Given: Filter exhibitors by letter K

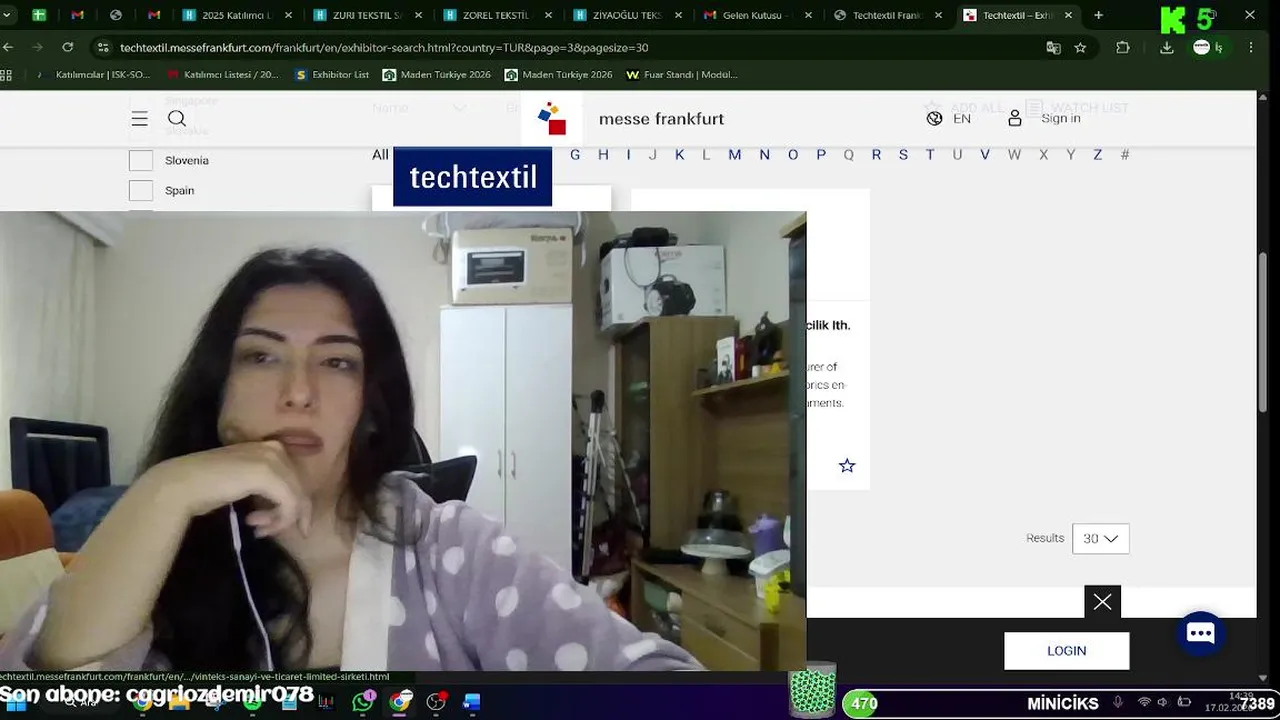Looking at the screenshot, I should (680, 155).
